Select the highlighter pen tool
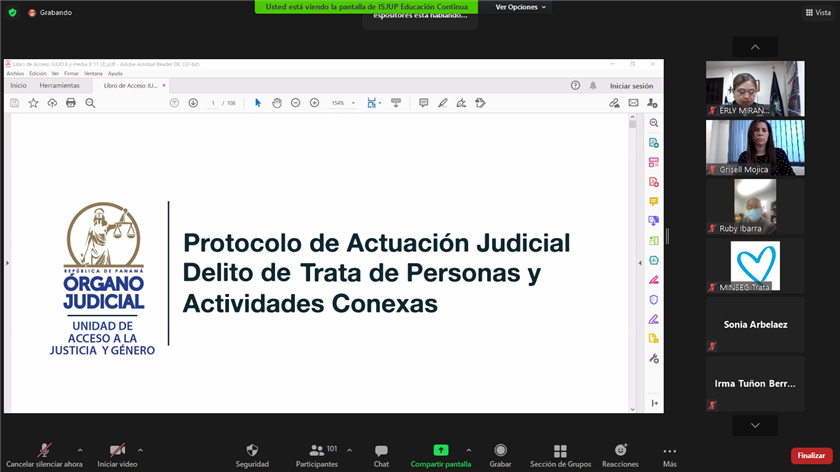This screenshot has width=840, height=472. pyautogui.click(x=442, y=103)
